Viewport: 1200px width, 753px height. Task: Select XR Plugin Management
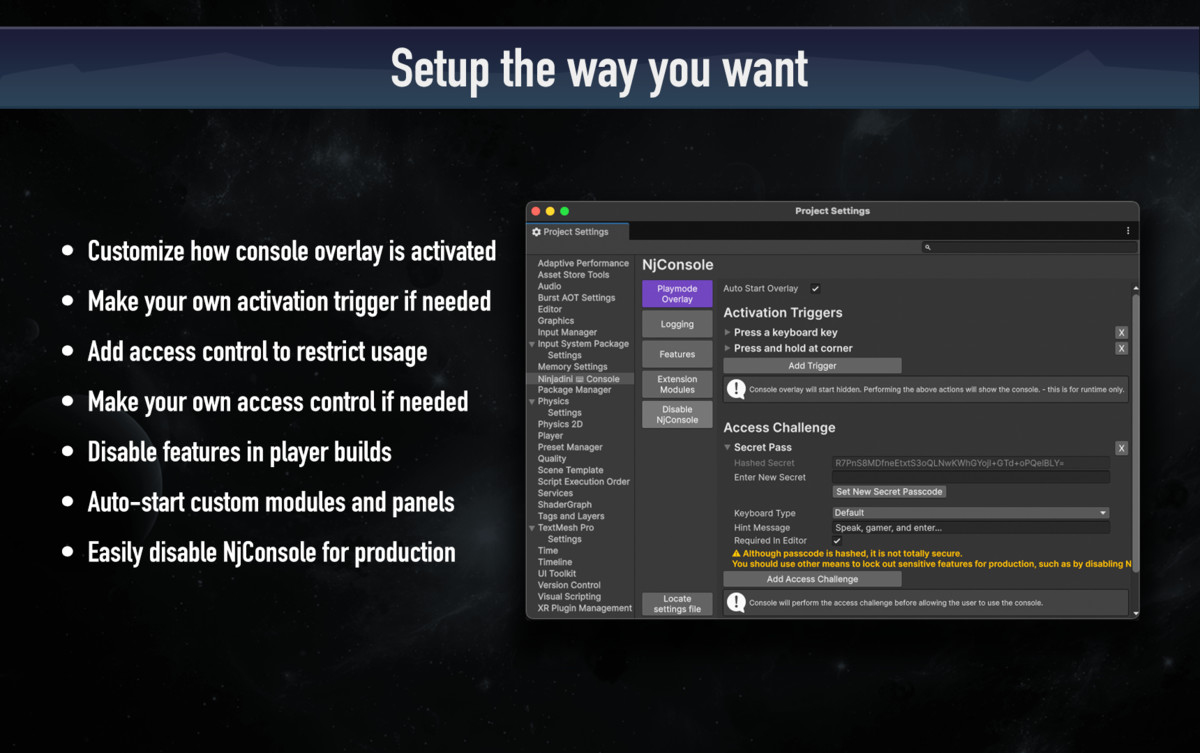(x=585, y=609)
